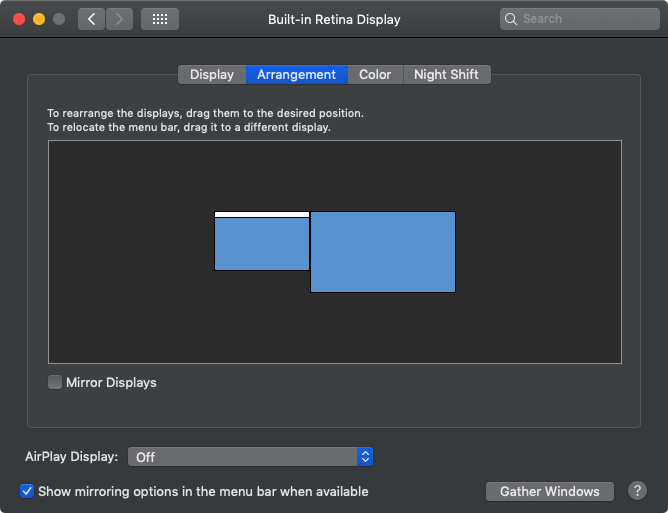Open the Color tab
The height and width of the screenshot is (513, 668).
(x=375, y=75)
